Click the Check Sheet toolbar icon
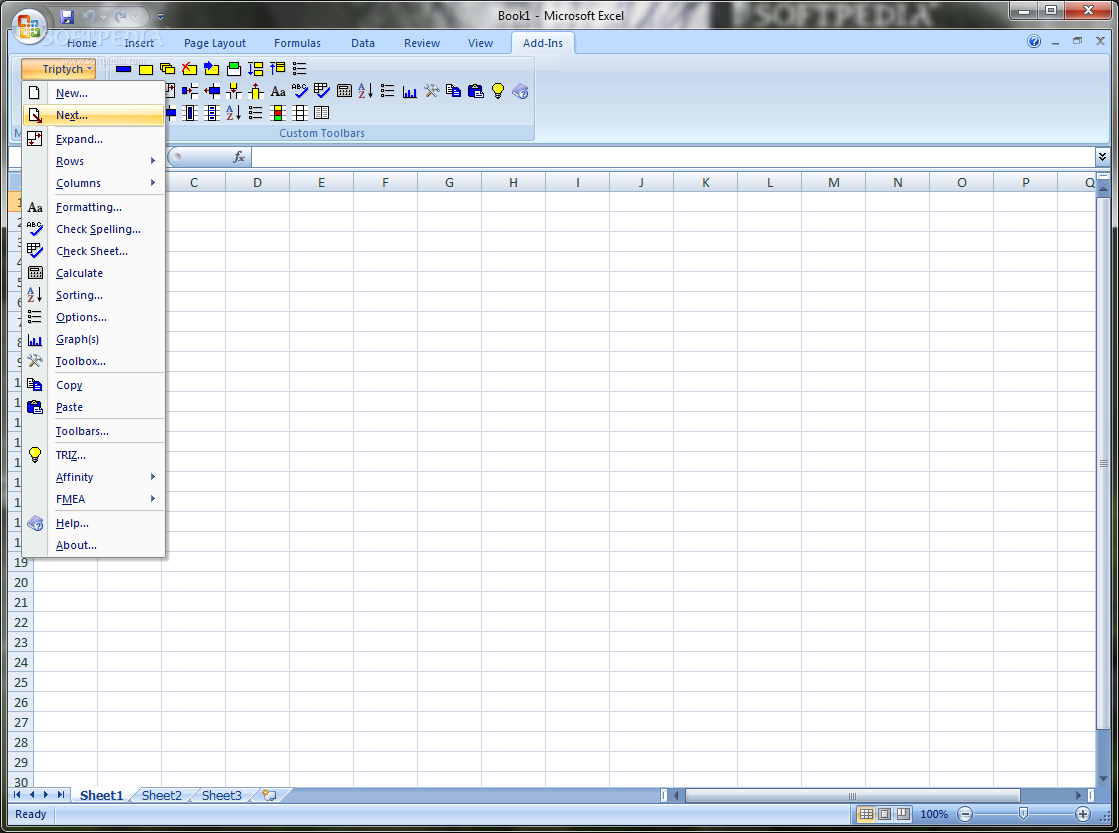 click(x=322, y=91)
